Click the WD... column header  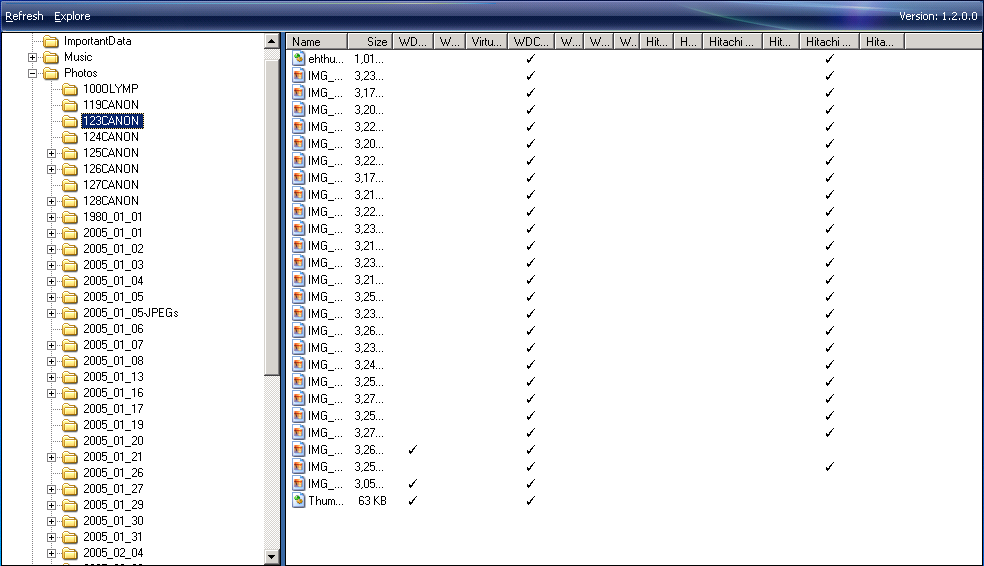(x=413, y=42)
